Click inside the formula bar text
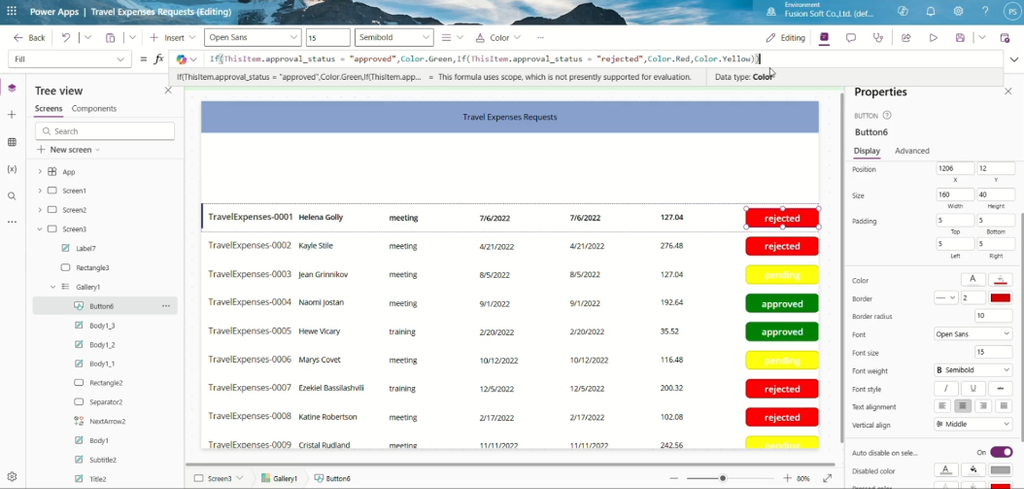 pyautogui.click(x=483, y=59)
